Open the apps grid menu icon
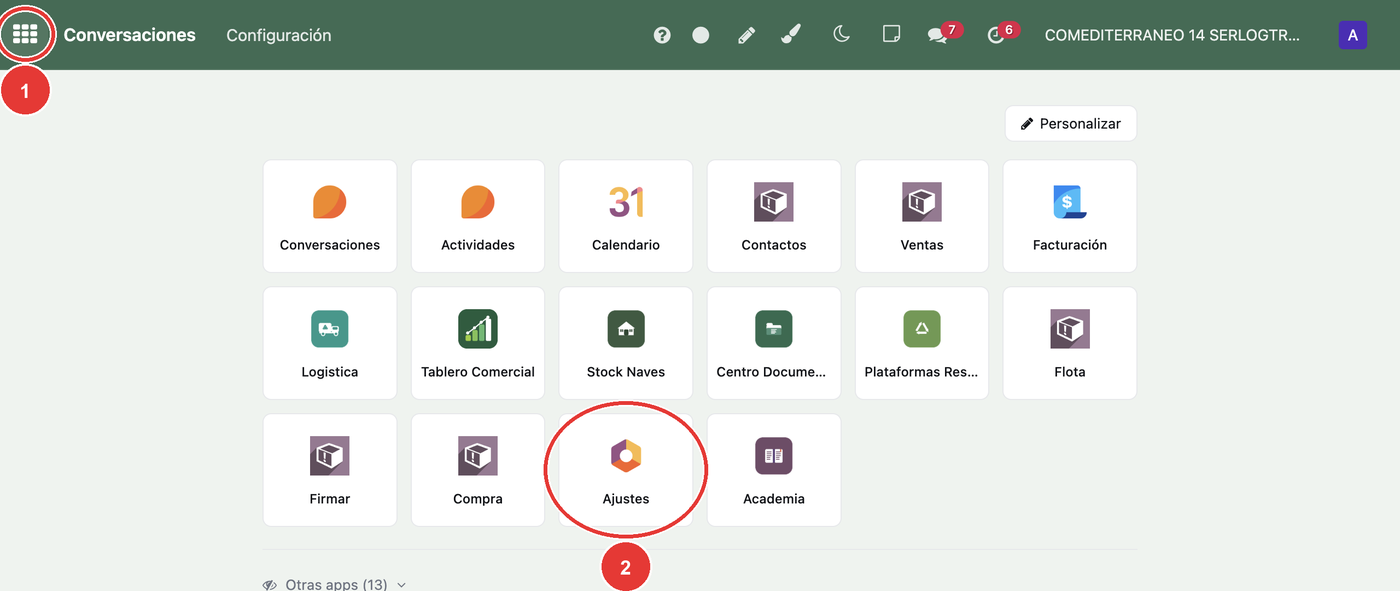Viewport: 1400px width, 591px height. click(25, 35)
